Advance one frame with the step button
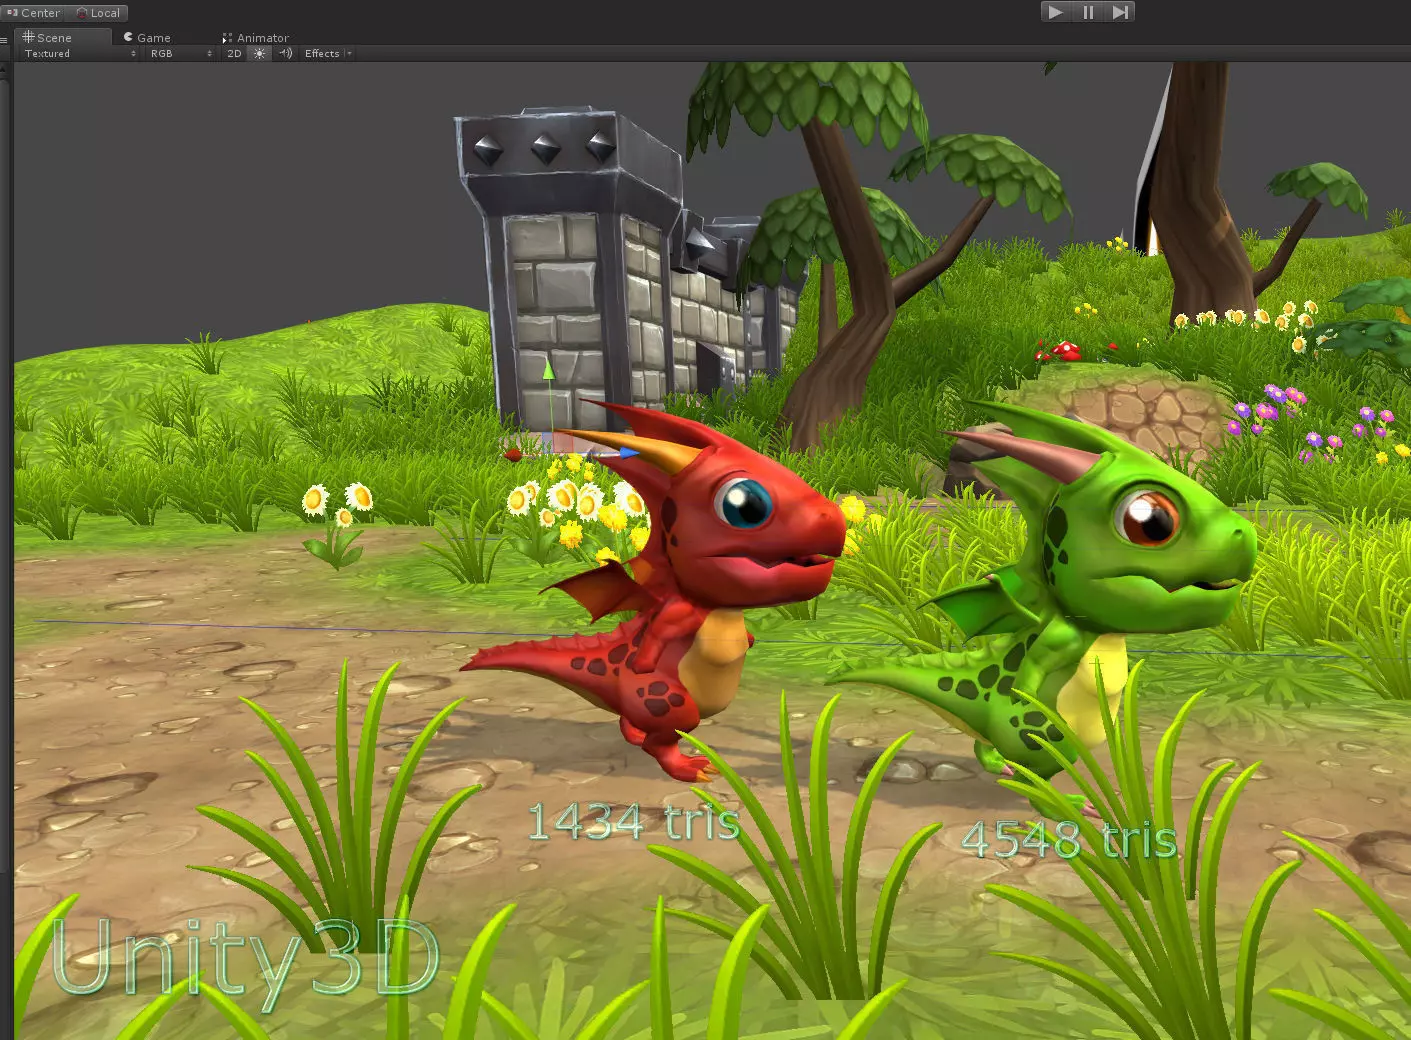Image resolution: width=1411 pixels, height=1040 pixels. pos(1120,12)
